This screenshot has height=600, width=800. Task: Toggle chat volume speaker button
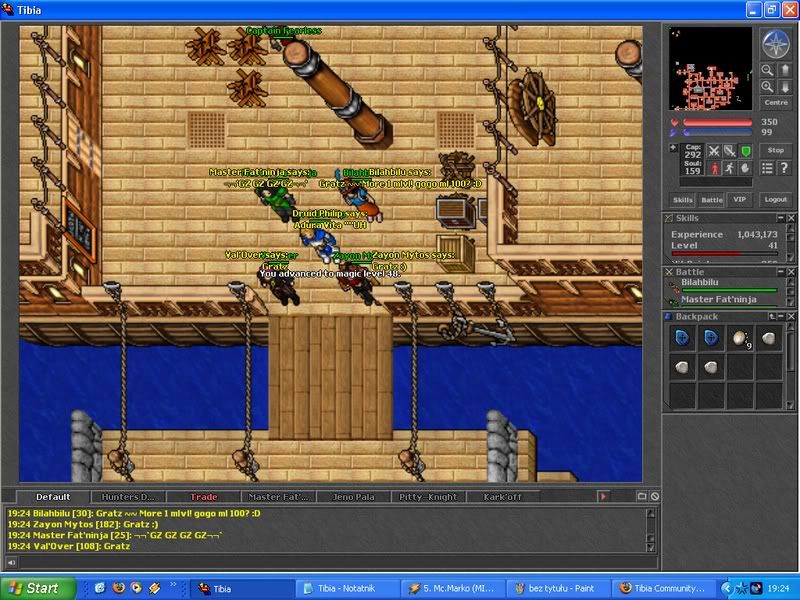coord(11,563)
